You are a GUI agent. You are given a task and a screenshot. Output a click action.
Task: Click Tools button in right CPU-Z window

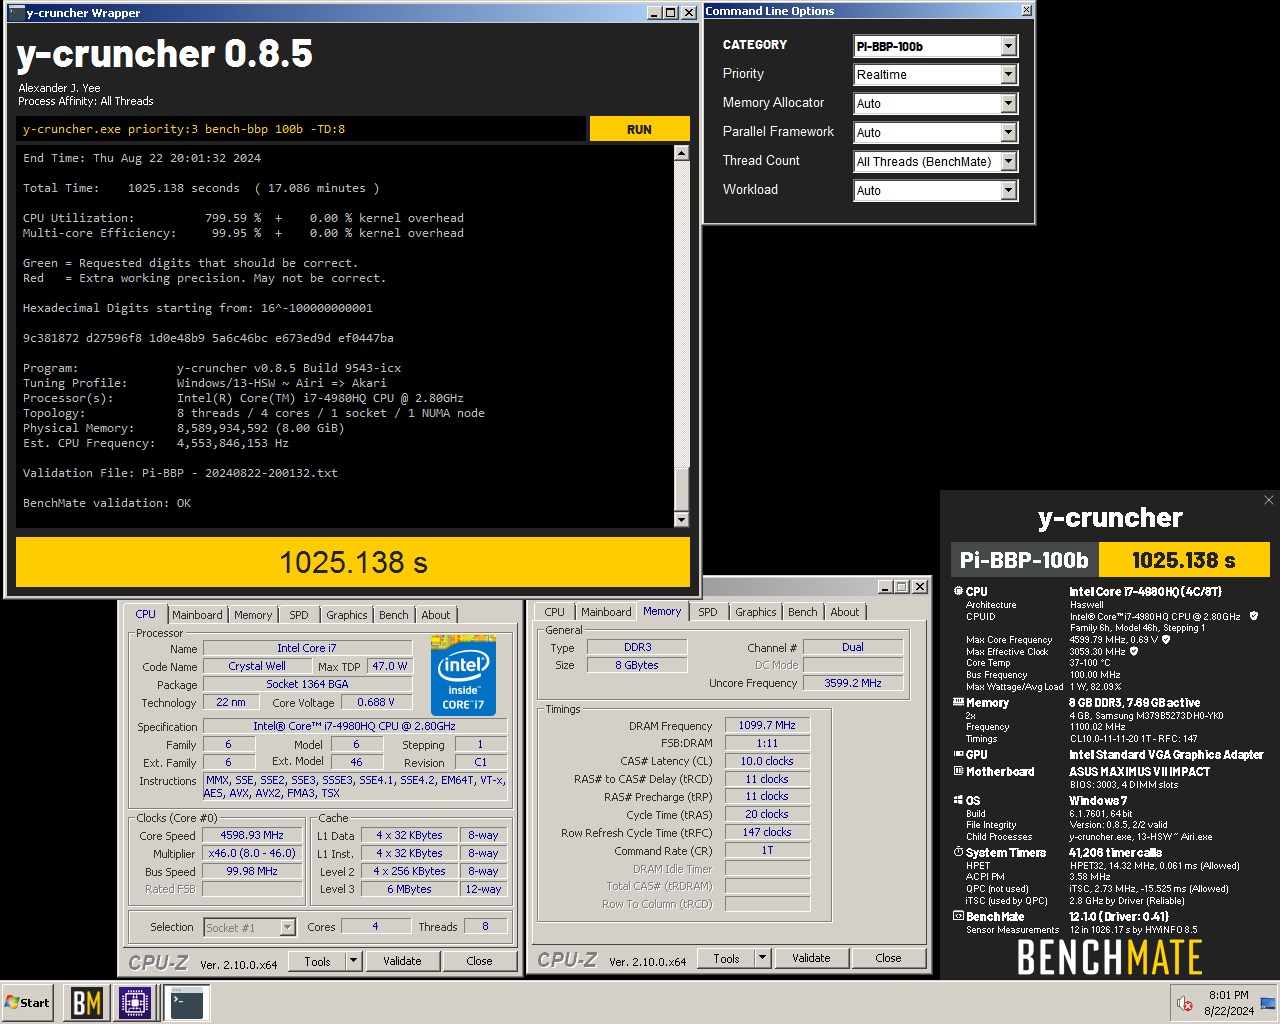[726, 958]
